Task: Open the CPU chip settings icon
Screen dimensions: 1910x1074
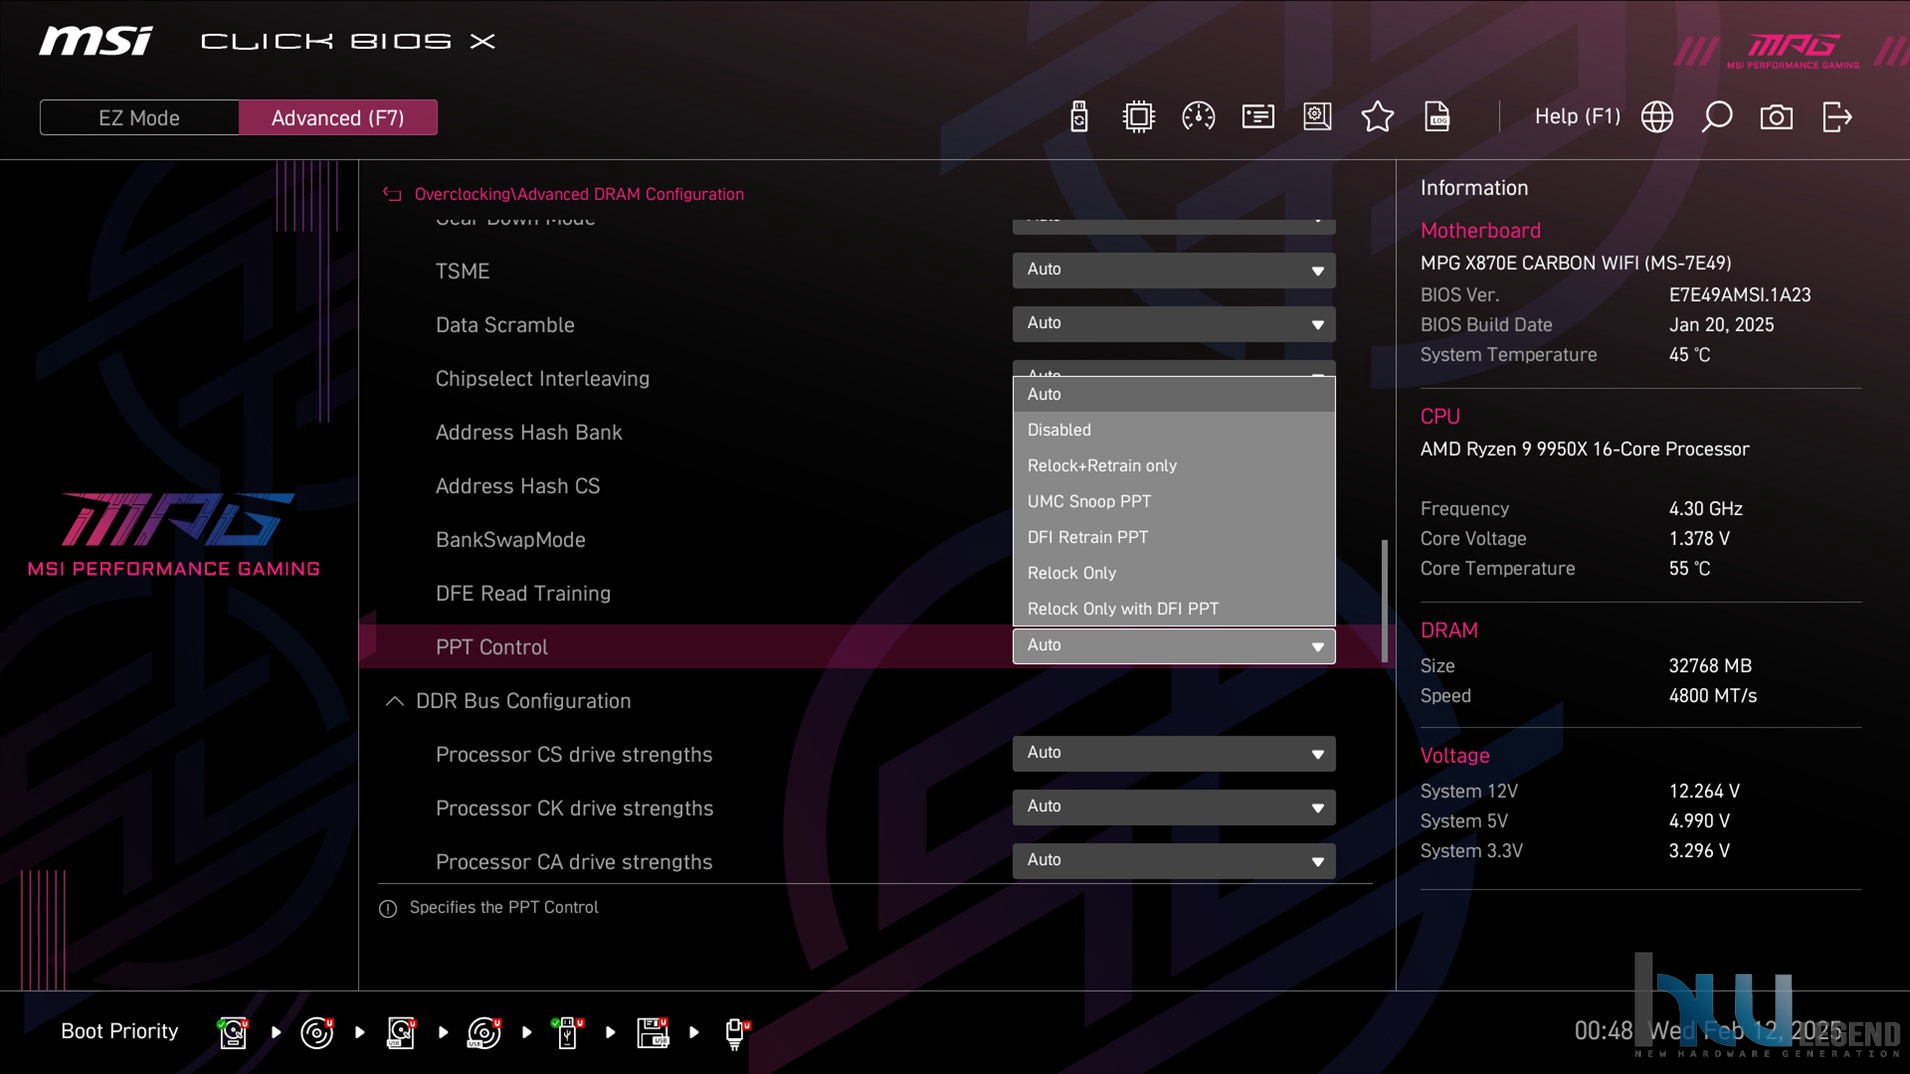Action: (x=1138, y=117)
